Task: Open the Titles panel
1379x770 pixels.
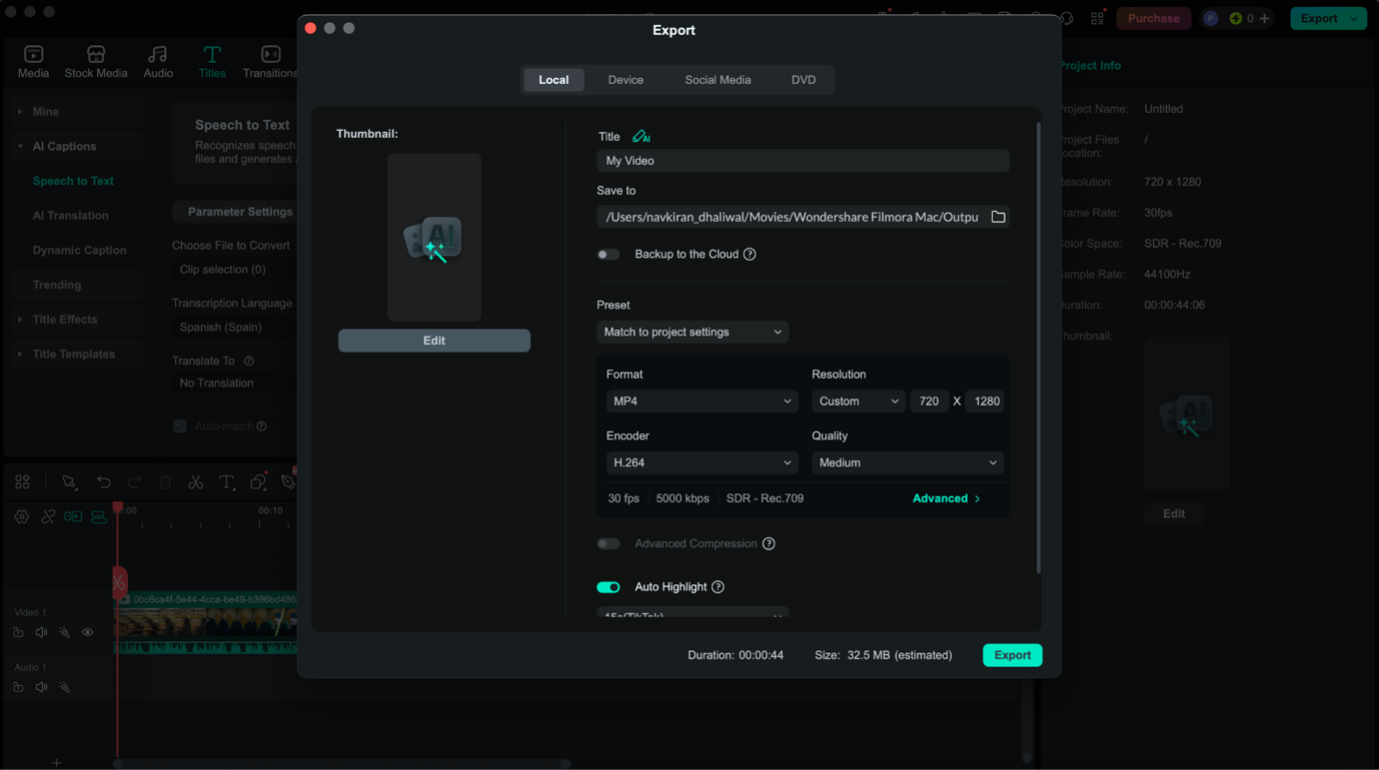Action: (211, 60)
